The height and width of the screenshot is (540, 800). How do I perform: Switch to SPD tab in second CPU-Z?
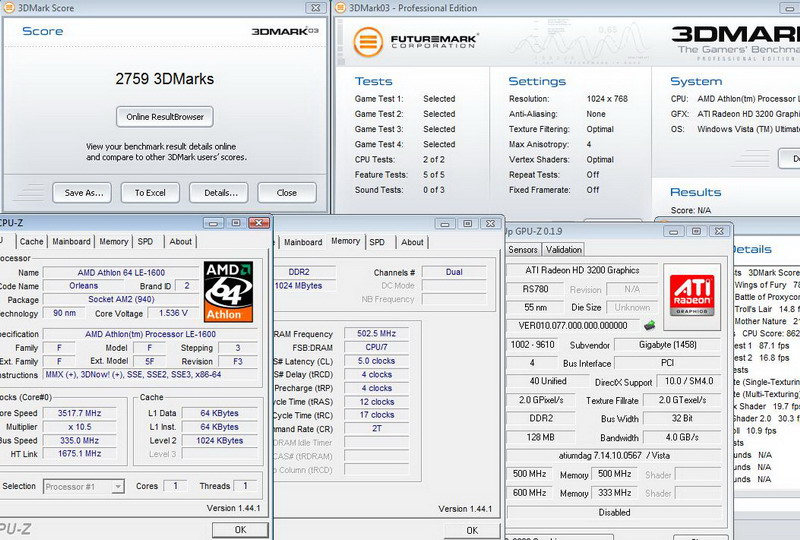point(377,242)
